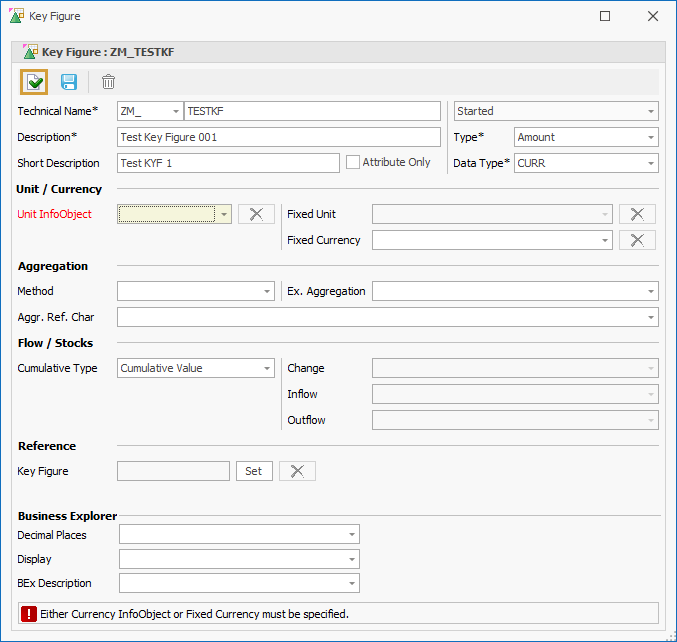Click the Short Description input field
The width and height of the screenshot is (677, 642).
[228, 163]
